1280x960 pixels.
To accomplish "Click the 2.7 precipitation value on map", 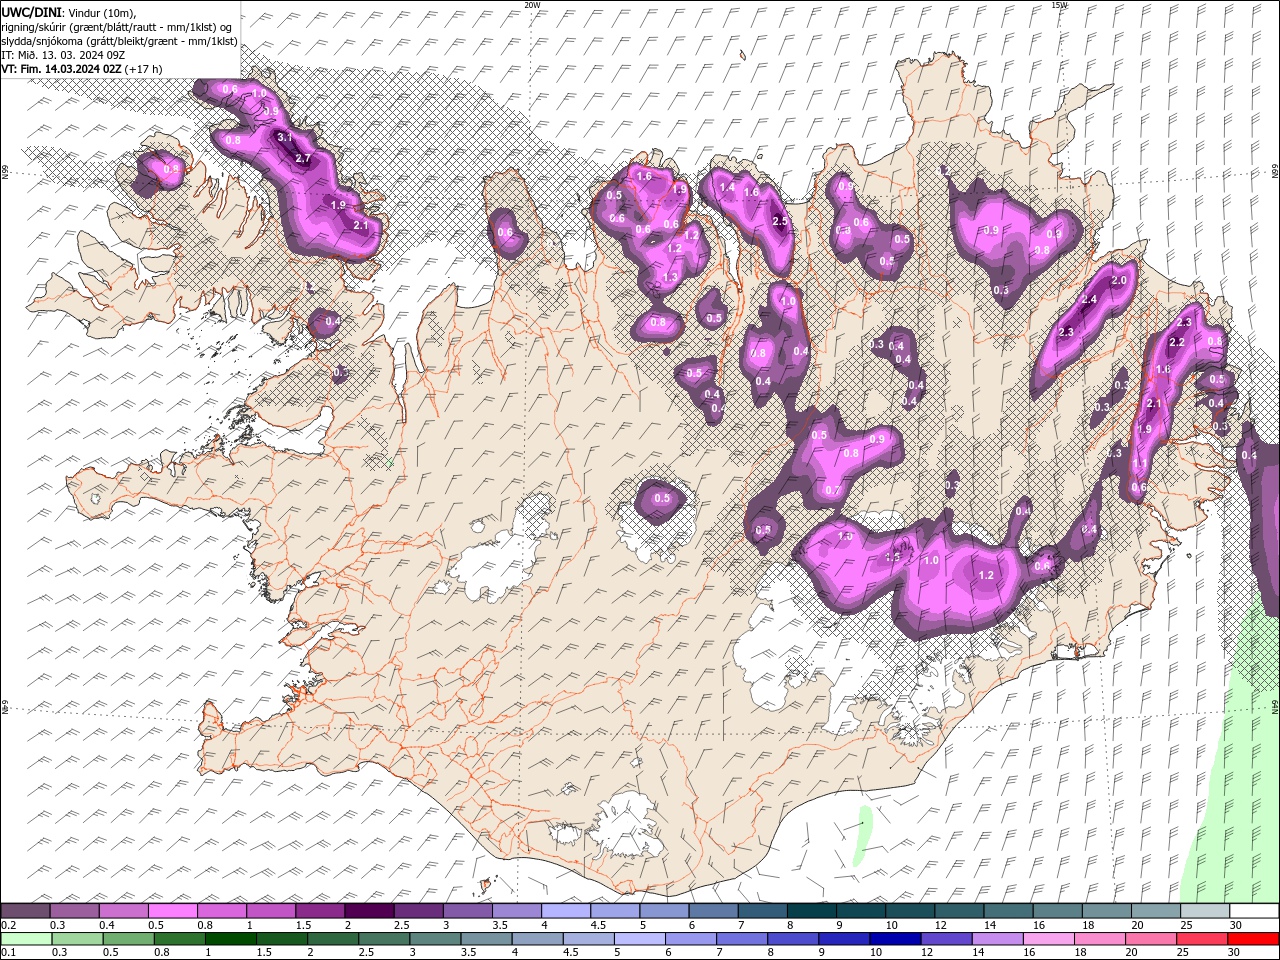I will pos(304,159).
